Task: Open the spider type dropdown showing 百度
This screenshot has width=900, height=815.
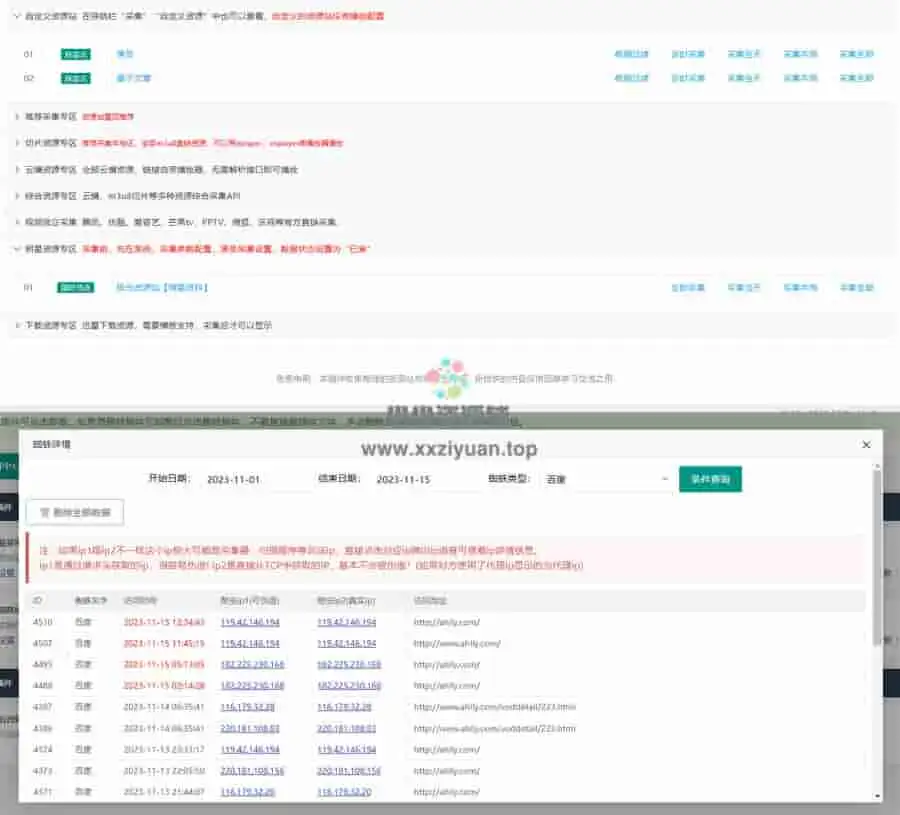Action: [x=605, y=480]
